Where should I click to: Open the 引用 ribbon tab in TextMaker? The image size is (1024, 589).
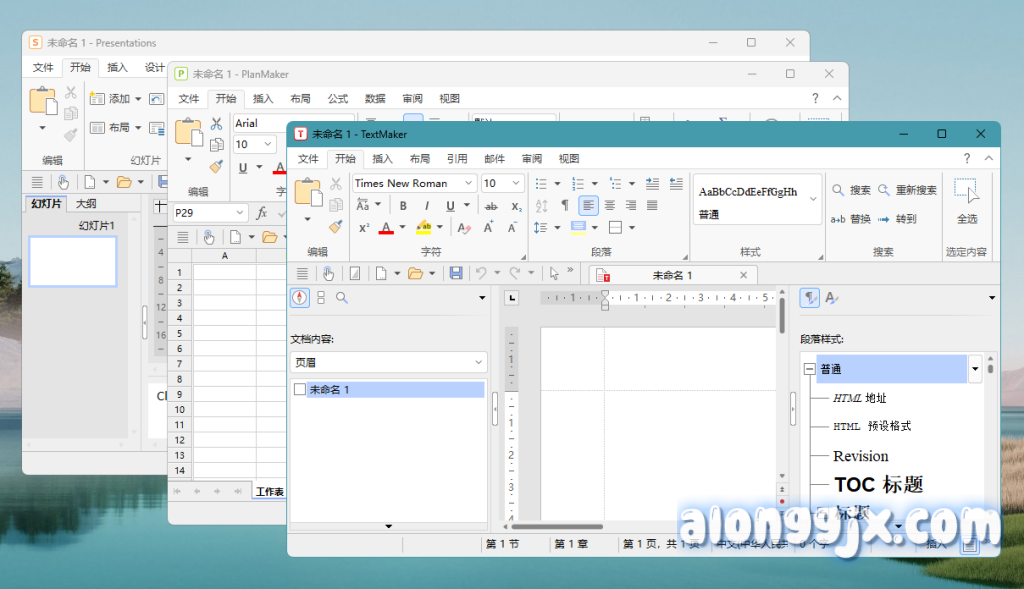tap(457, 158)
